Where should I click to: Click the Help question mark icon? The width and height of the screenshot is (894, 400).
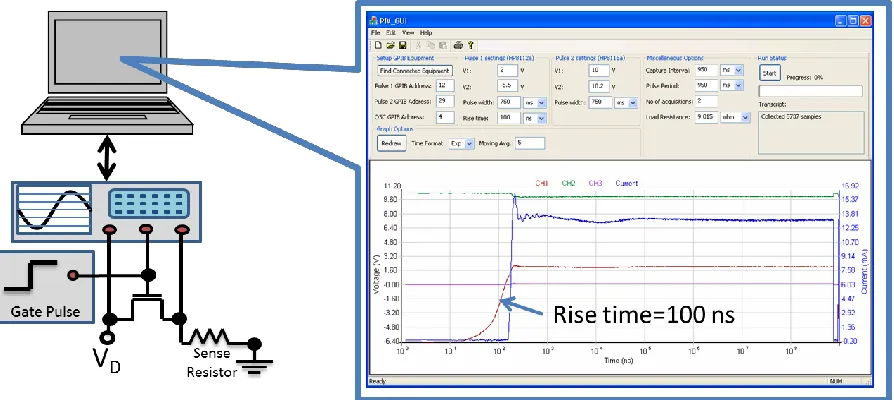pyautogui.click(x=471, y=45)
